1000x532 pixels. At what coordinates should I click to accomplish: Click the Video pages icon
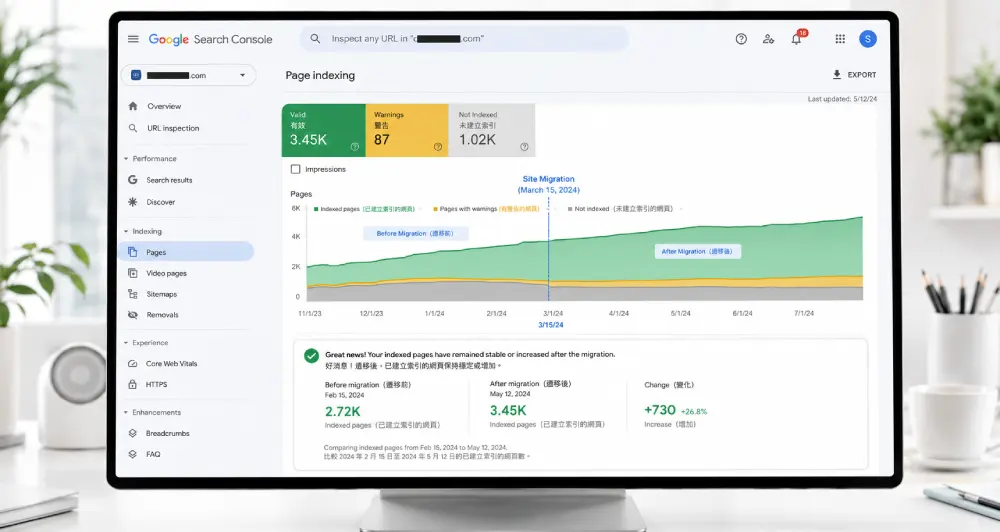coord(133,273)
